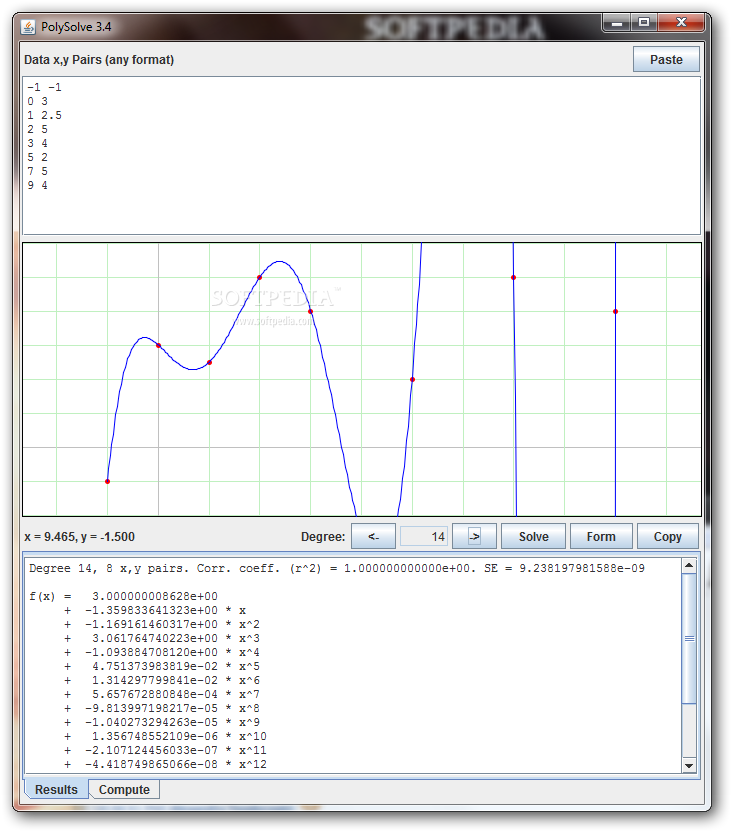Click data row "1 2.5"
This screenshot has height=832, width=732.
click(x=45, y=115)
